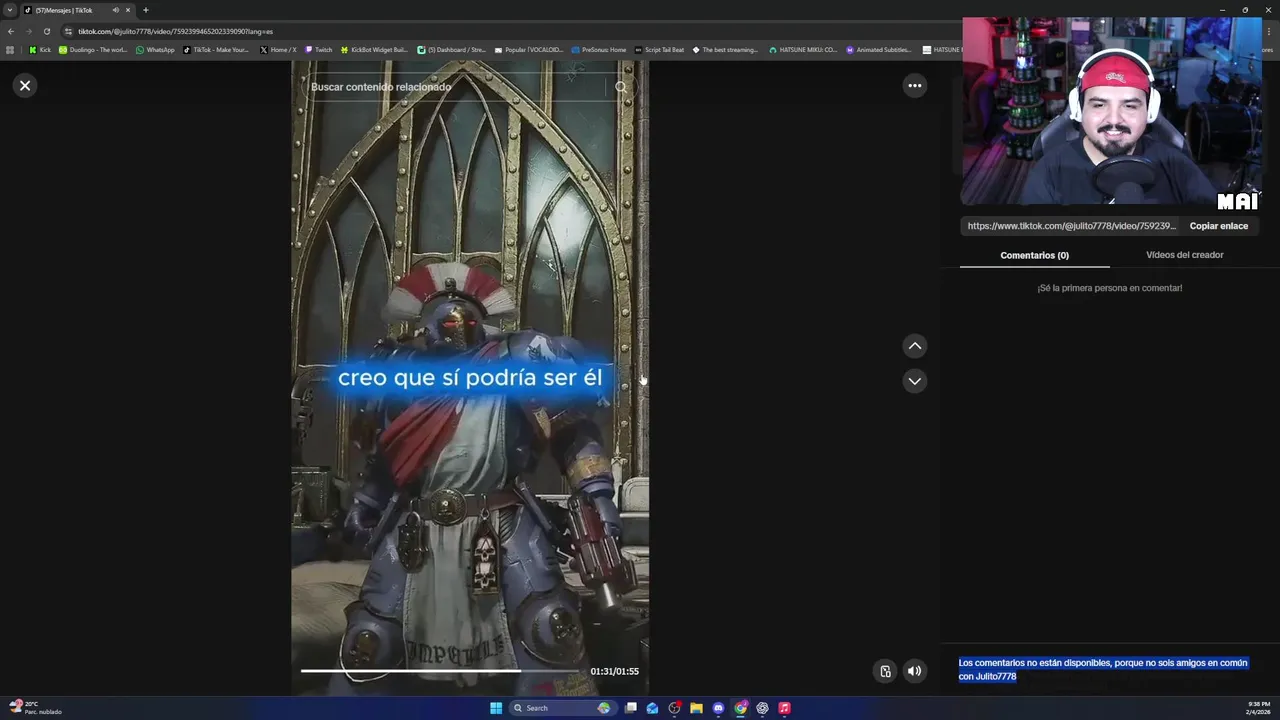Open the 'Animated Subtitles...' bookmark
This screenshot has width=1280, height=720.
pyautogui.click(x=879, y=49)
